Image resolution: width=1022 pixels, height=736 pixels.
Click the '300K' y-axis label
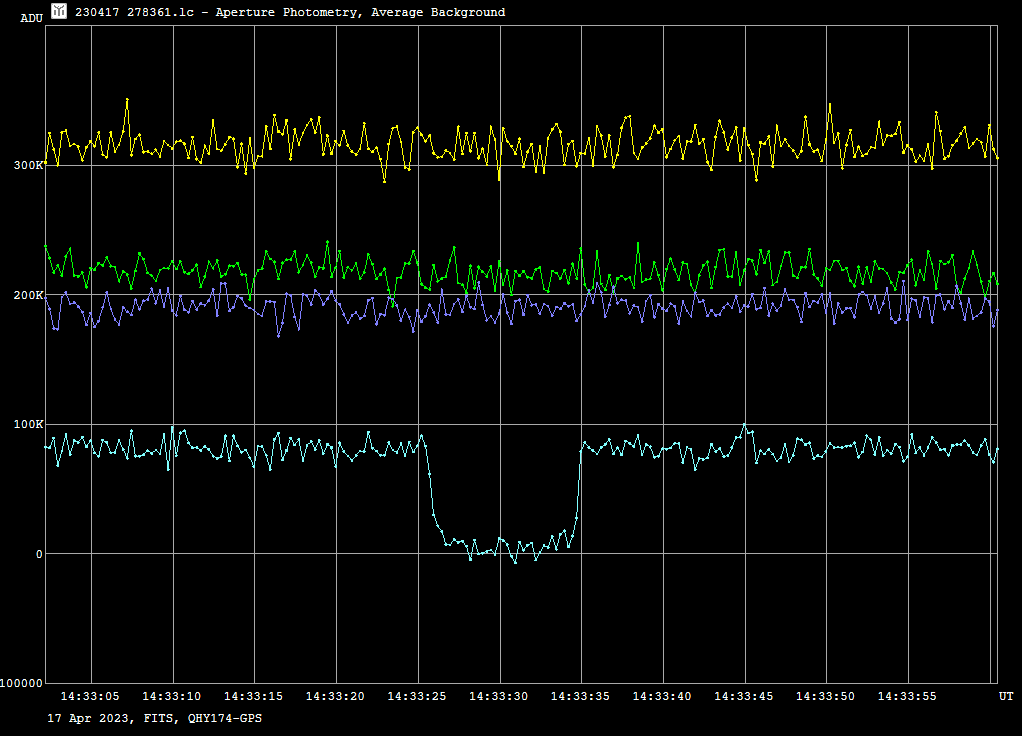[x=28, y=165]
